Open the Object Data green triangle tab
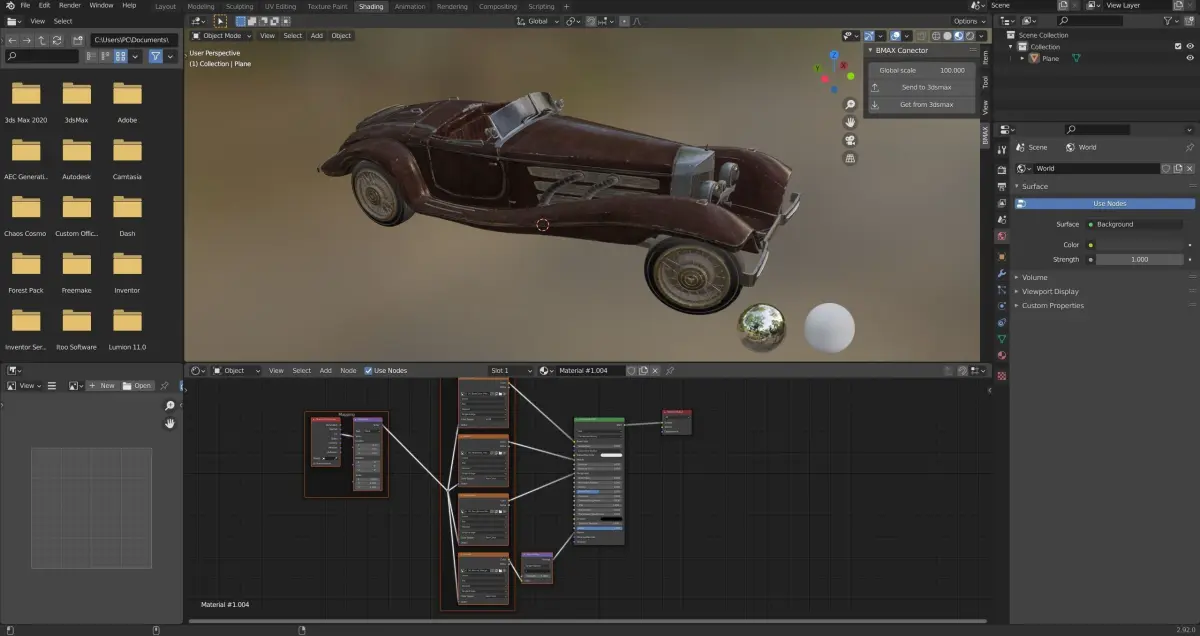 click(x=1002, y=339)
